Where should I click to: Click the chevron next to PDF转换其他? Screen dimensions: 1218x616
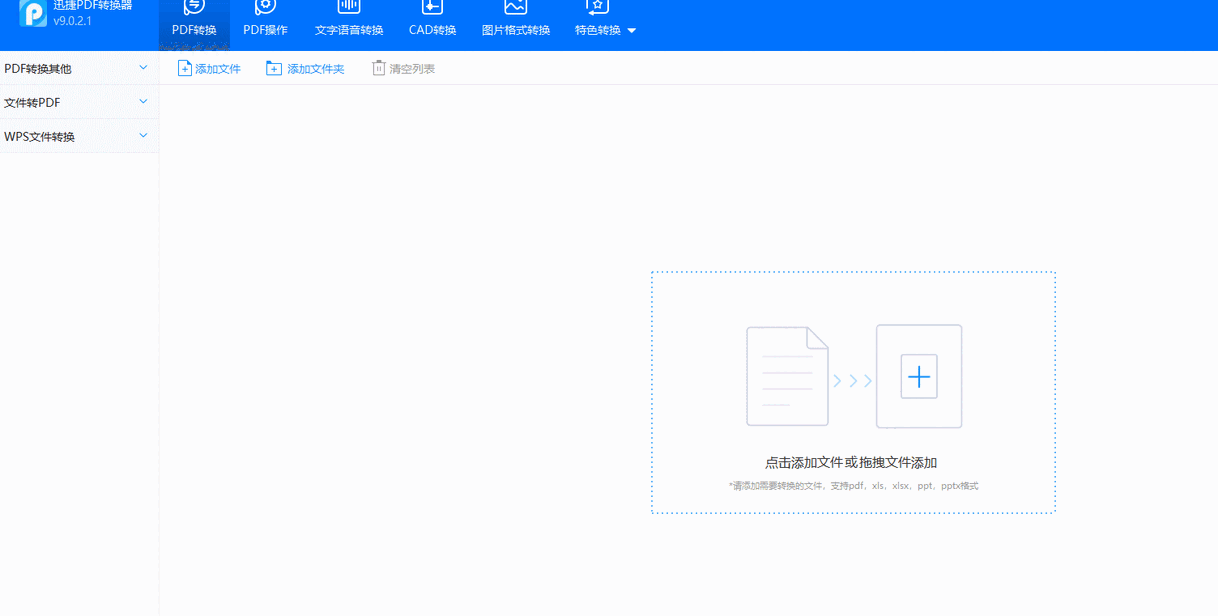coord(143,68)
